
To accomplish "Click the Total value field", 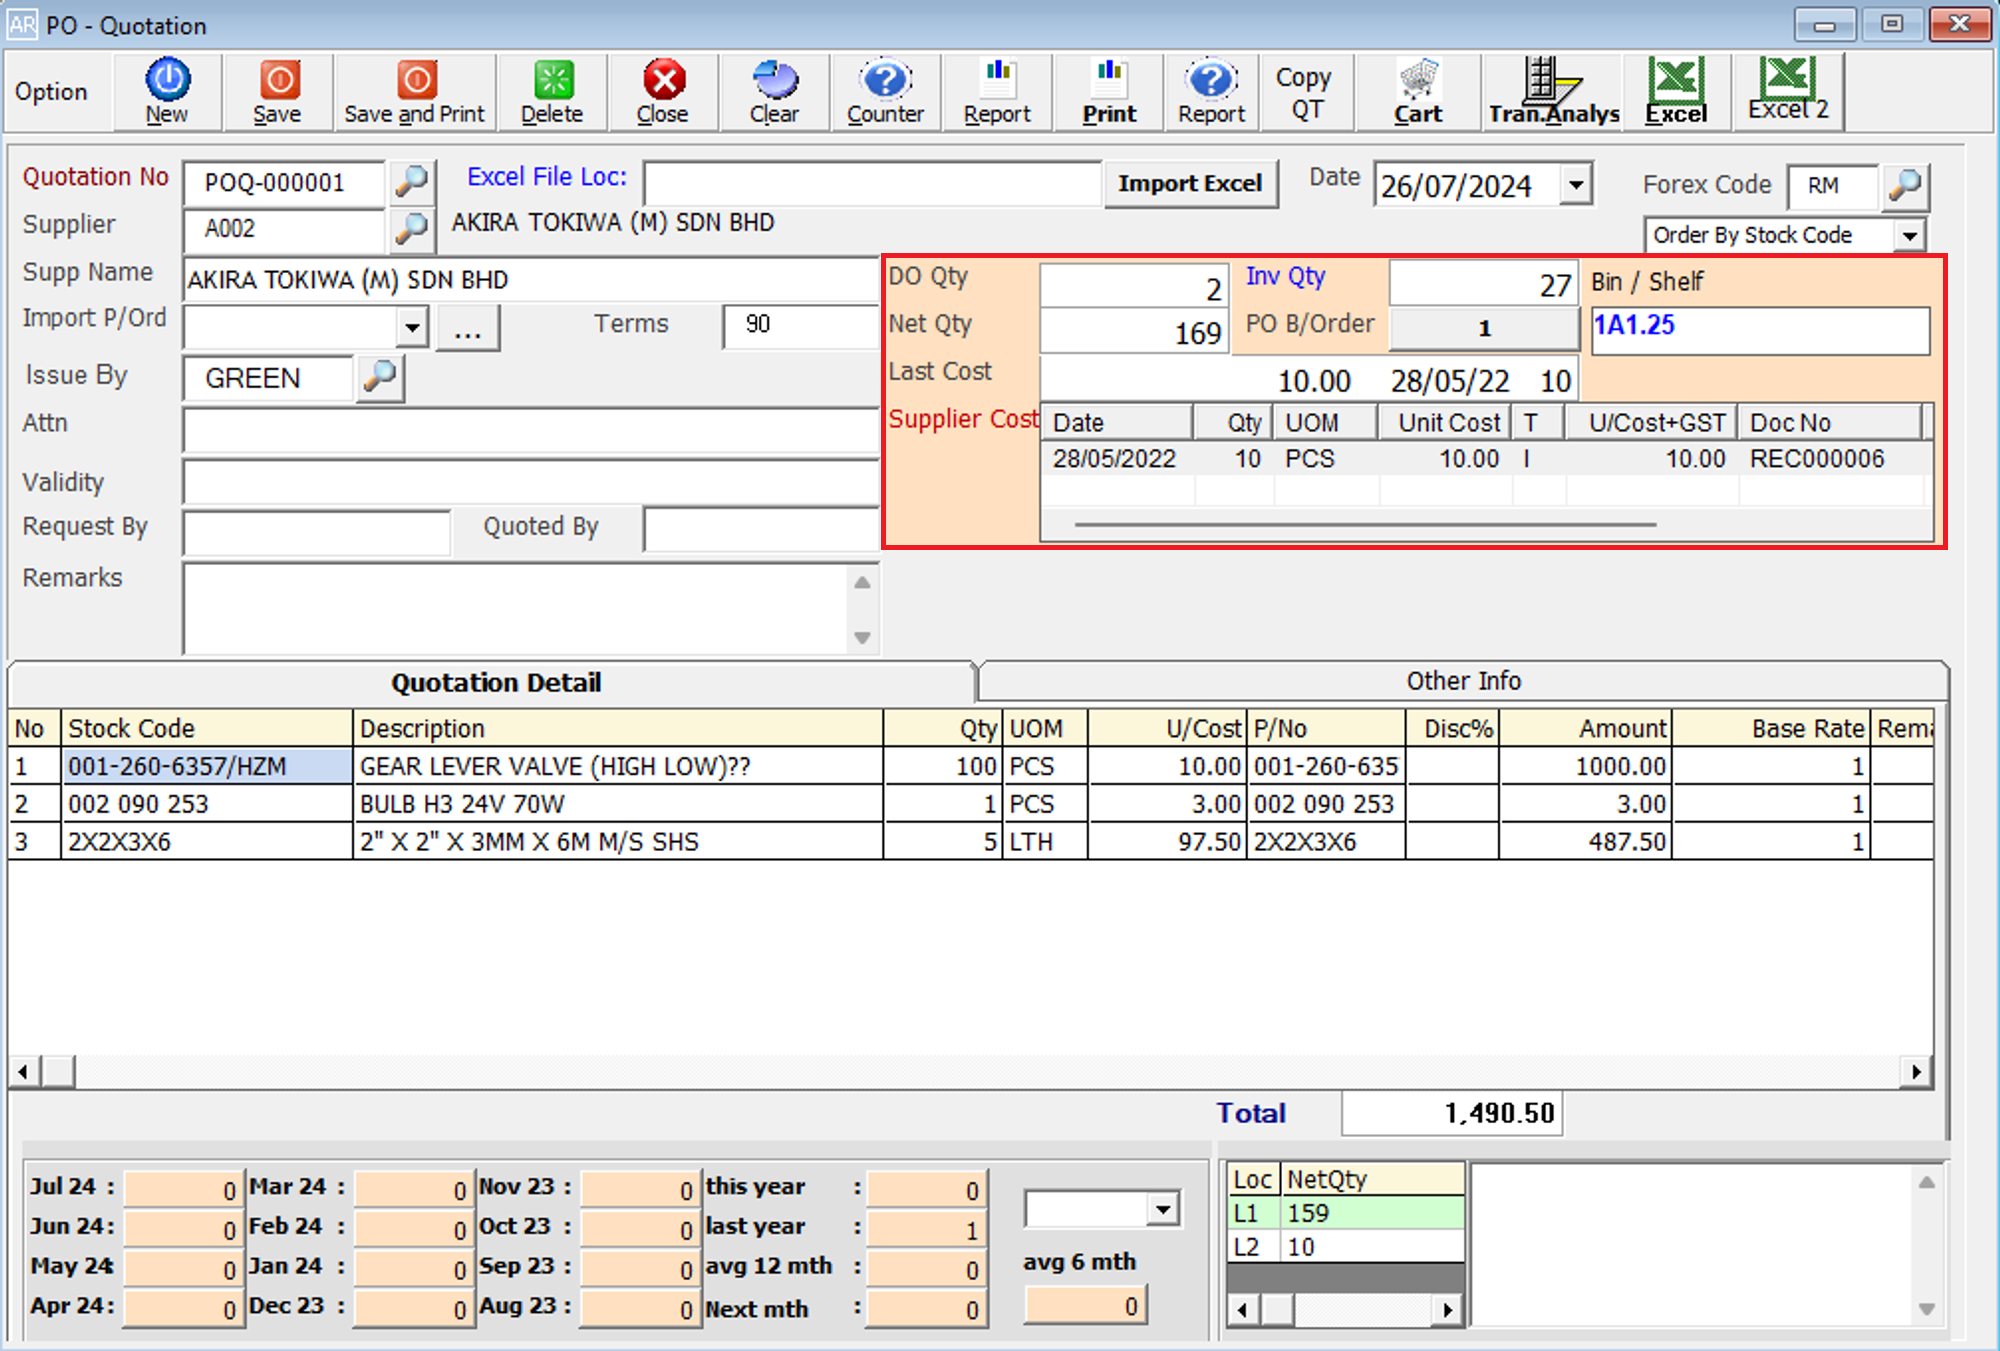I will (x=1451, y=1113).
